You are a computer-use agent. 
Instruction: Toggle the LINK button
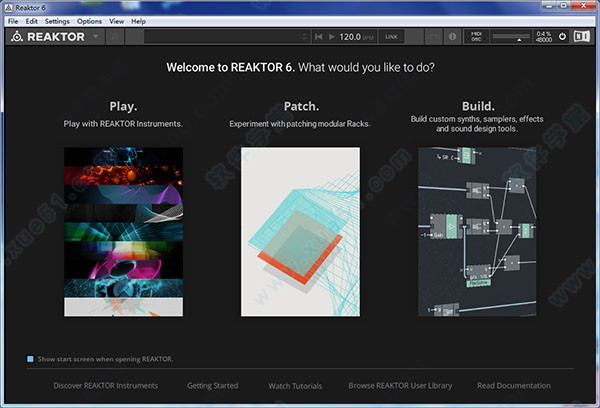click(391, 37)
